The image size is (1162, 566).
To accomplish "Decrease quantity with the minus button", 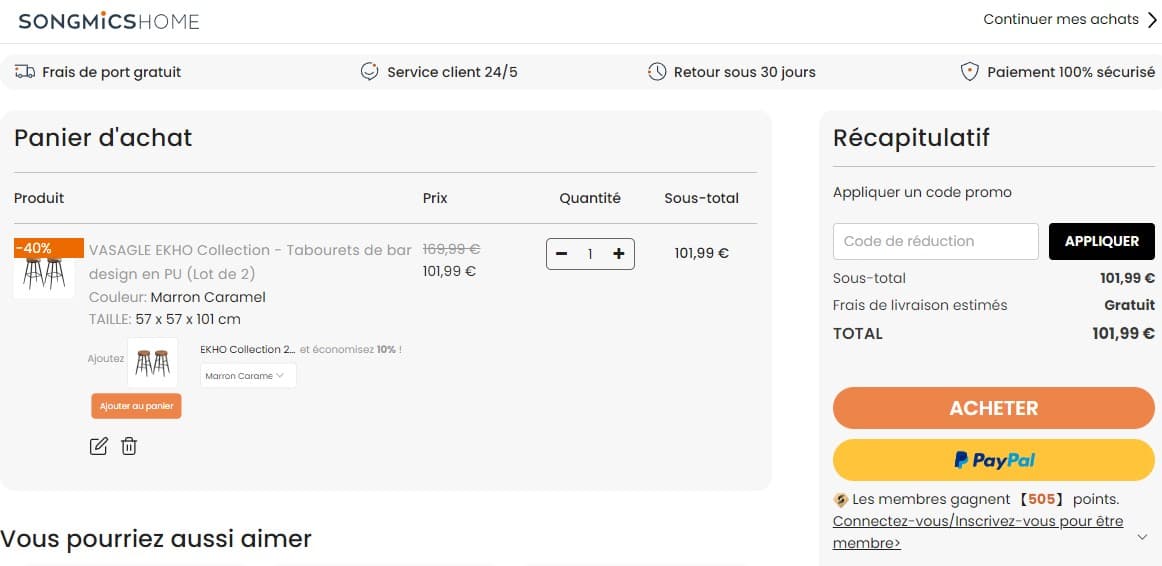I will coord(562,254).
